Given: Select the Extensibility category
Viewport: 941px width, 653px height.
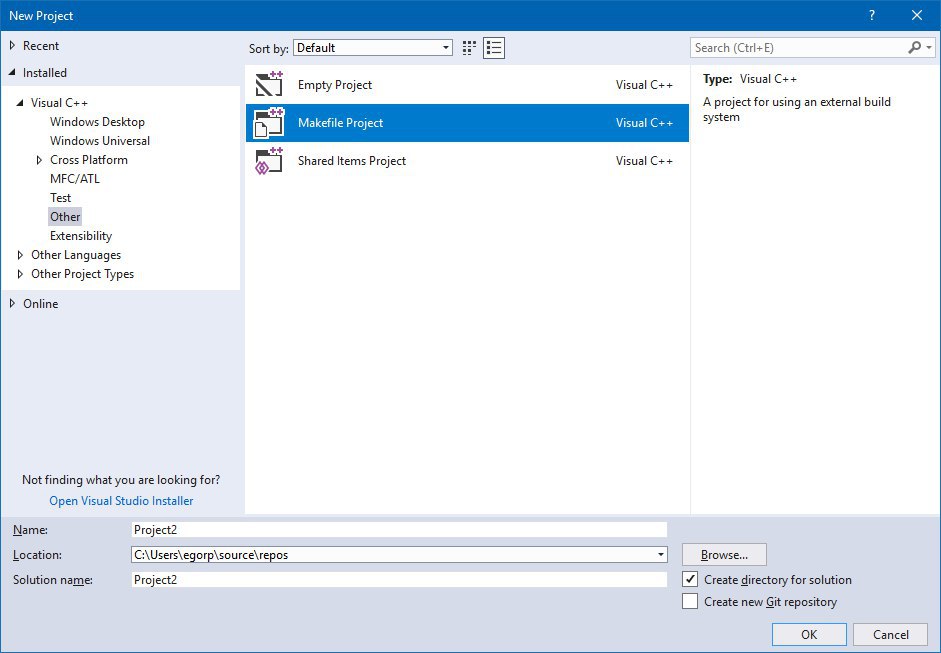Looking at the screenshot, I should (x=81, y=236).
